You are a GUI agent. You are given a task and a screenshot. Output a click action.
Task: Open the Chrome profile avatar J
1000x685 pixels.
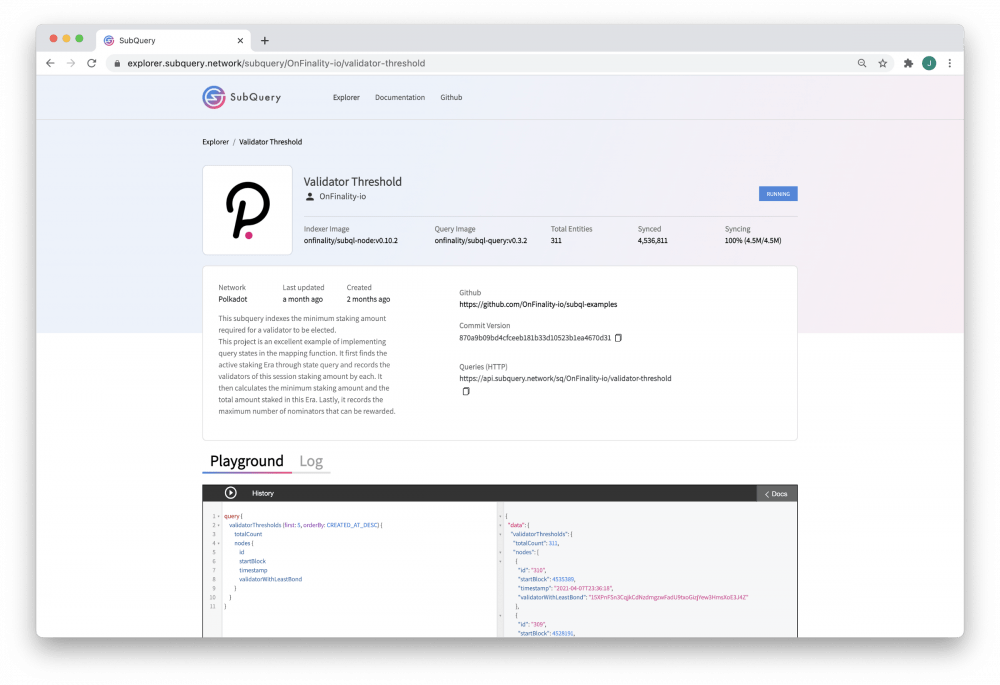(929, 63)
